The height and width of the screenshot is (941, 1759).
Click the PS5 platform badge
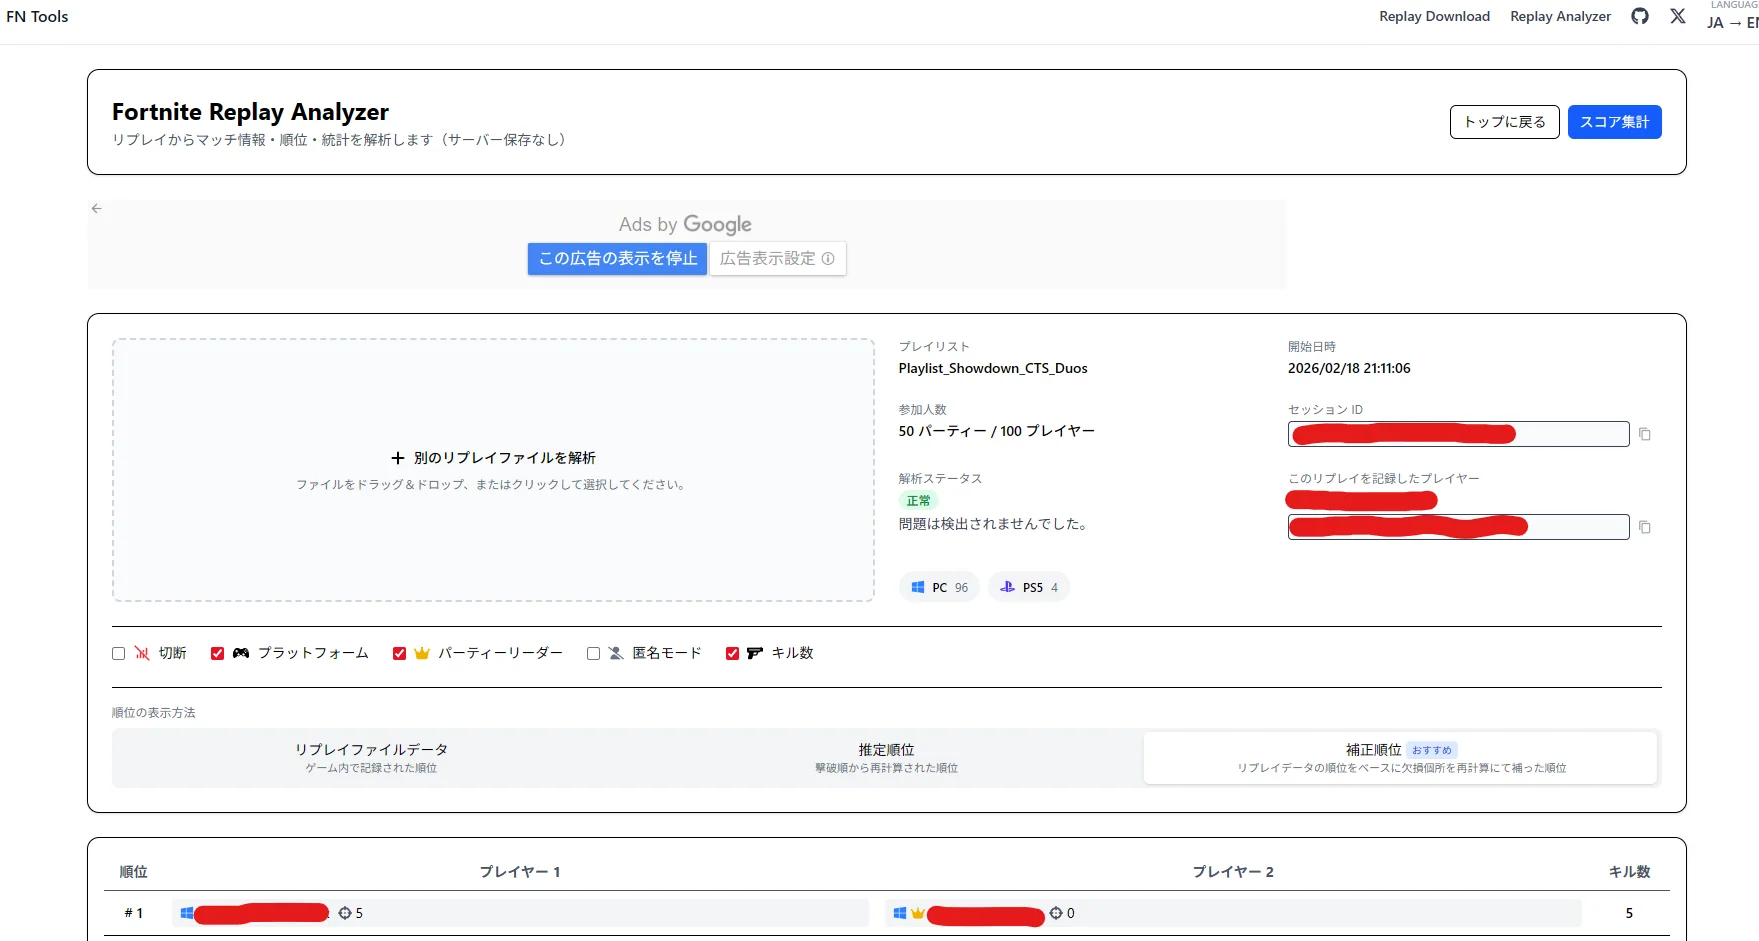(1029, 588)
